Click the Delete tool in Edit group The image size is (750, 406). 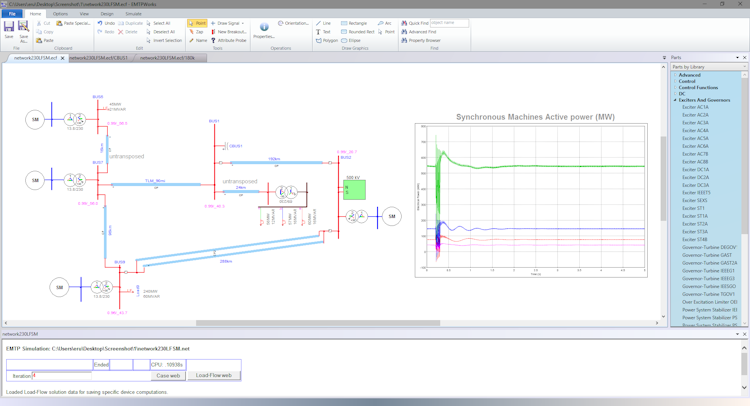point(128,32)
